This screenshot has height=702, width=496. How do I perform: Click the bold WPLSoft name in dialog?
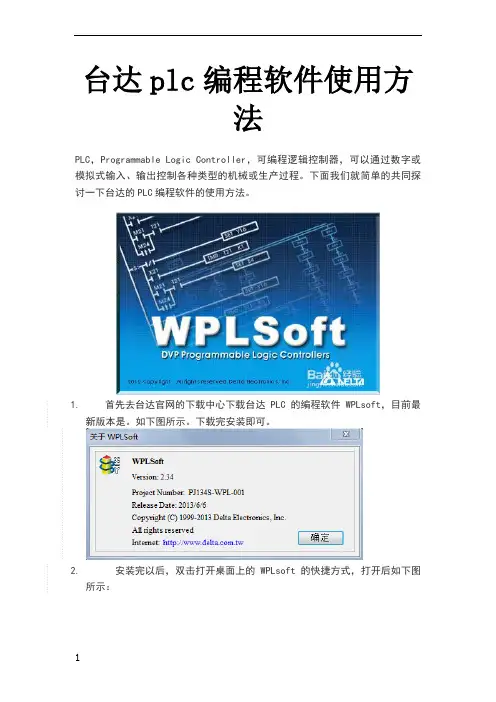click(148, 461)
